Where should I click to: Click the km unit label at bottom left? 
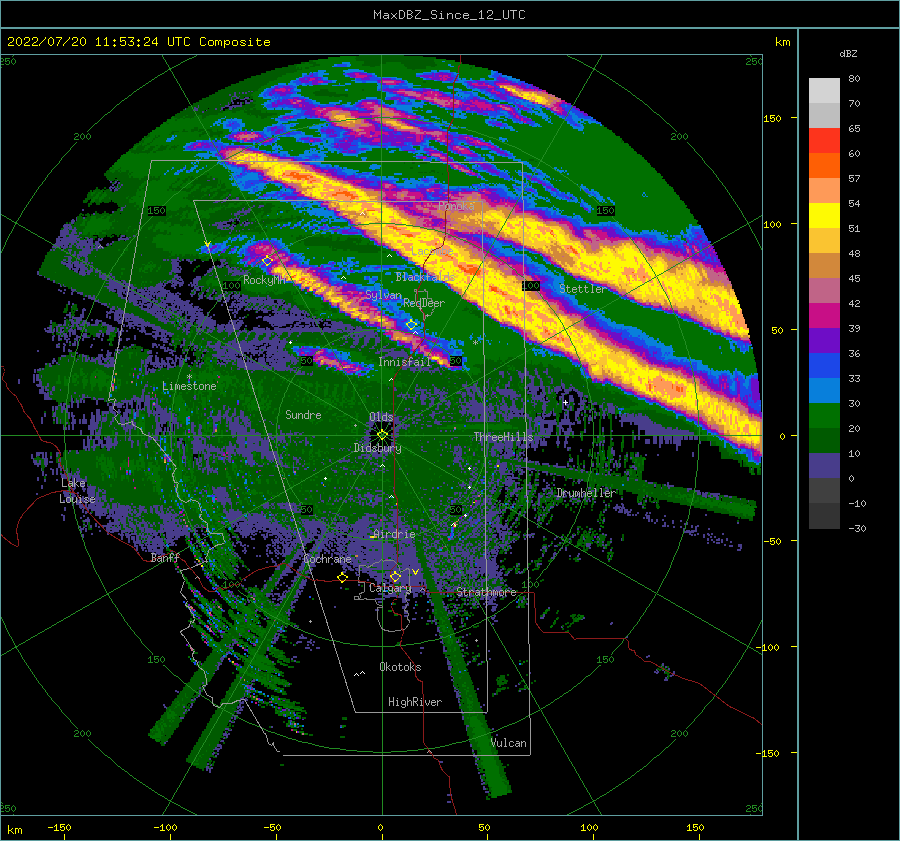click(x=14, y=830)
